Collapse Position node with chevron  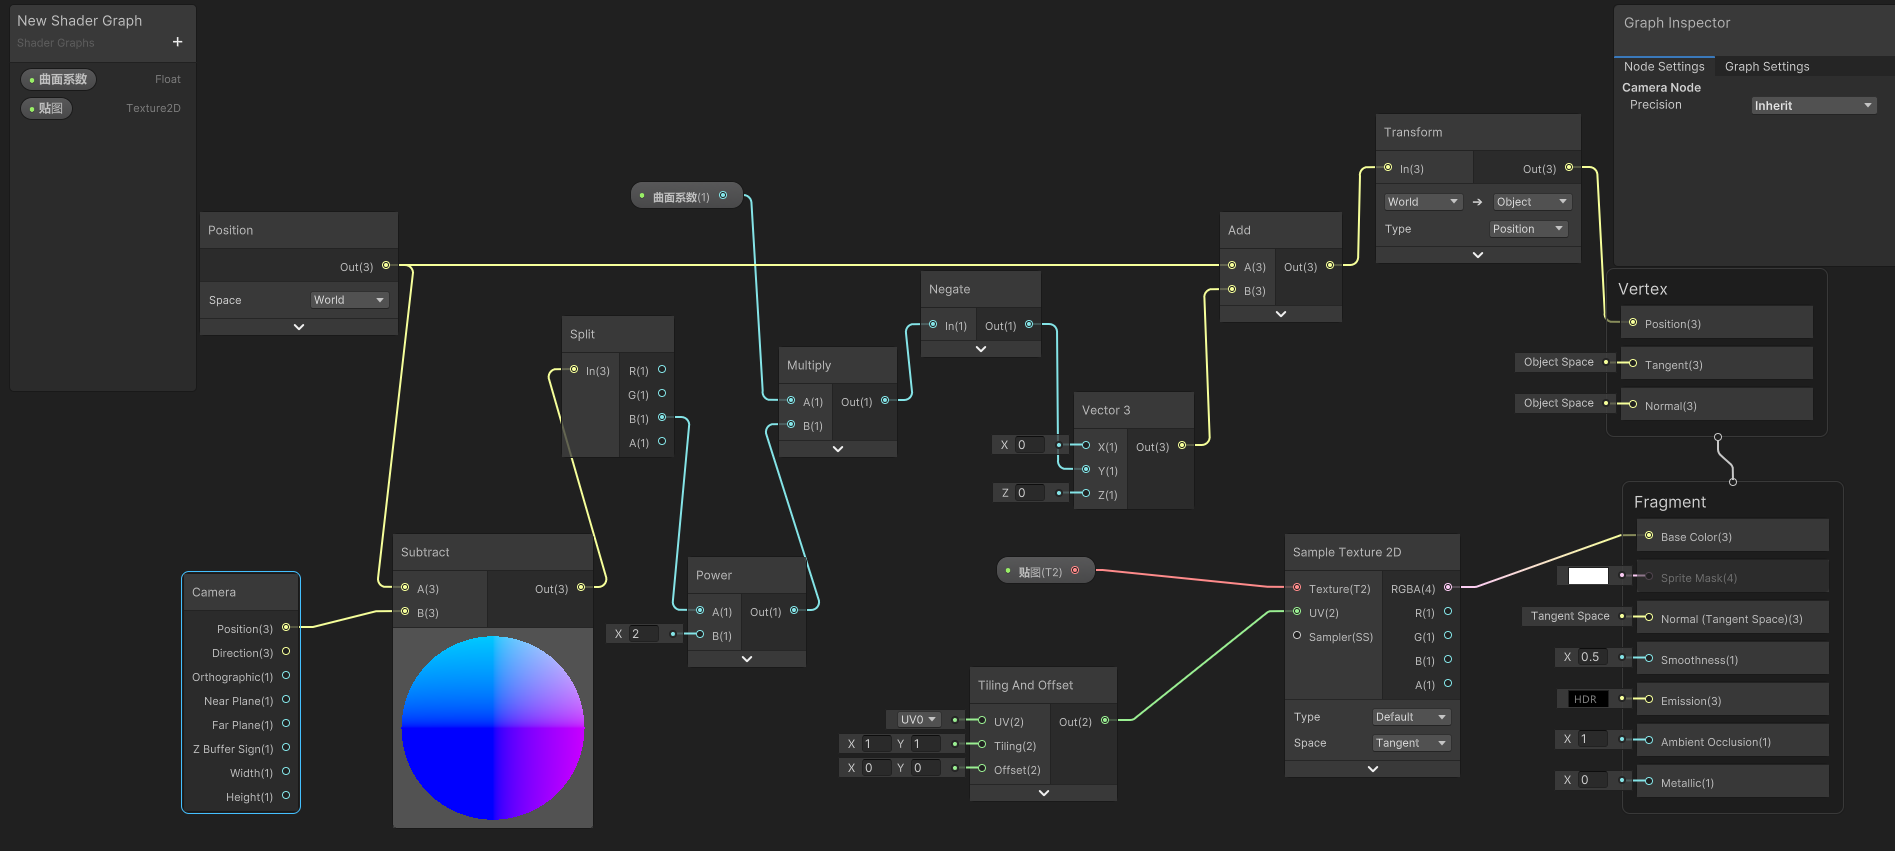[x=299, y=327]
